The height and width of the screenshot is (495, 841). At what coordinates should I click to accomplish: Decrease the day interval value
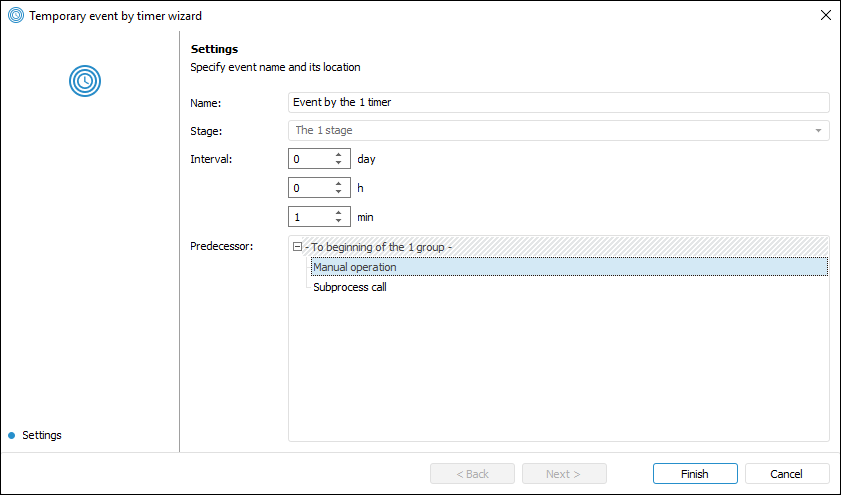coord(339,163)
